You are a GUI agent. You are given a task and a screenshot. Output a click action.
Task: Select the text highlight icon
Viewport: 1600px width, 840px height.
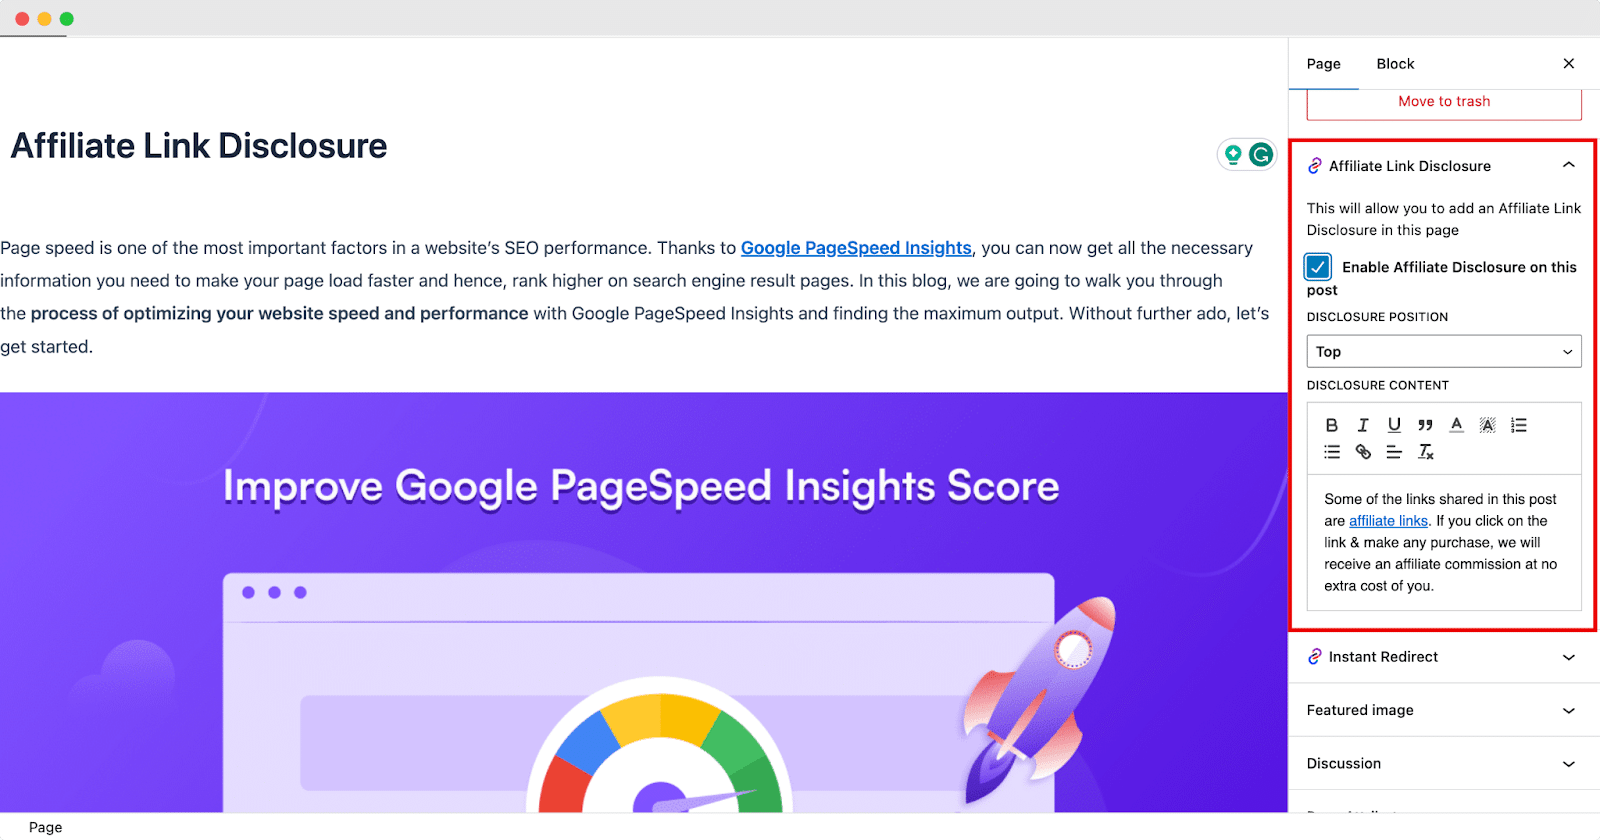point(1487,424)
